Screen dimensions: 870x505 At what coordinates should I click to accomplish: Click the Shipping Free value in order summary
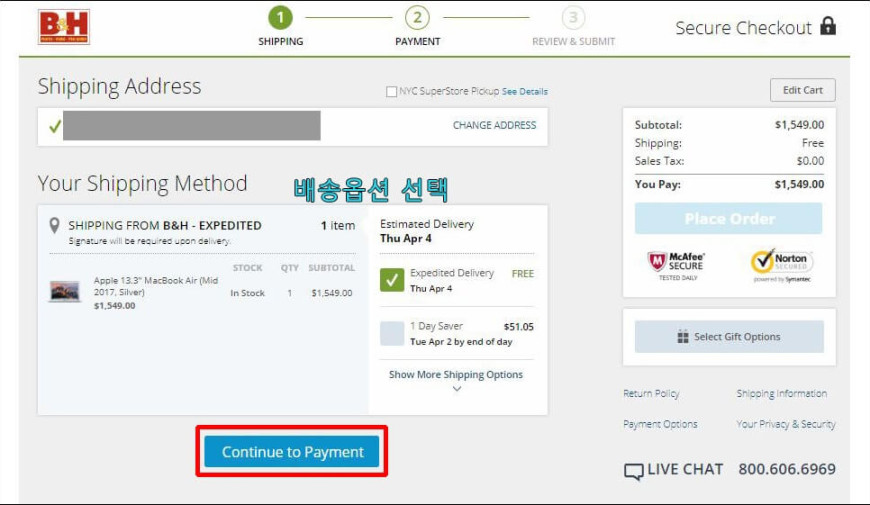pyautogui.click(x=812, y=143)
